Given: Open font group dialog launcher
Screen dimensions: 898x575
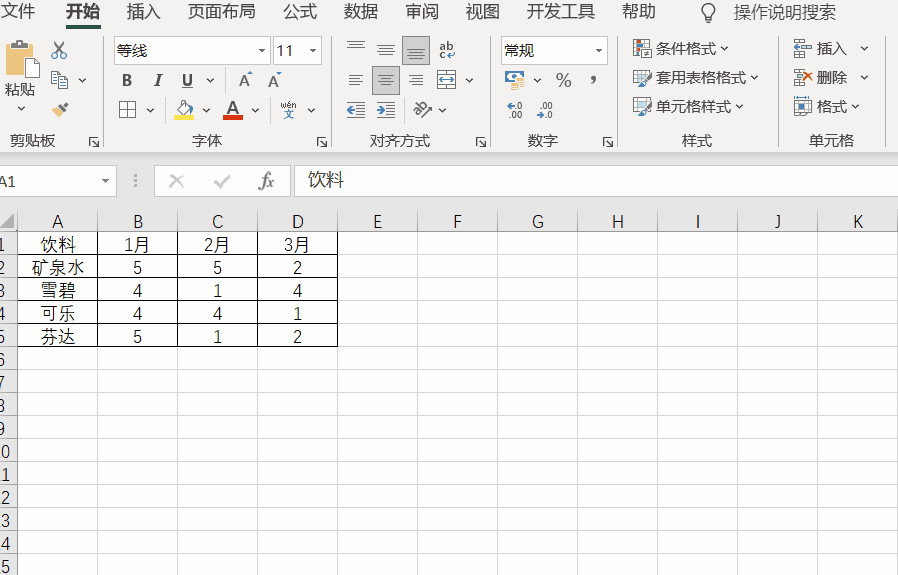Looking at the screenshot, I should pos(322,142).
